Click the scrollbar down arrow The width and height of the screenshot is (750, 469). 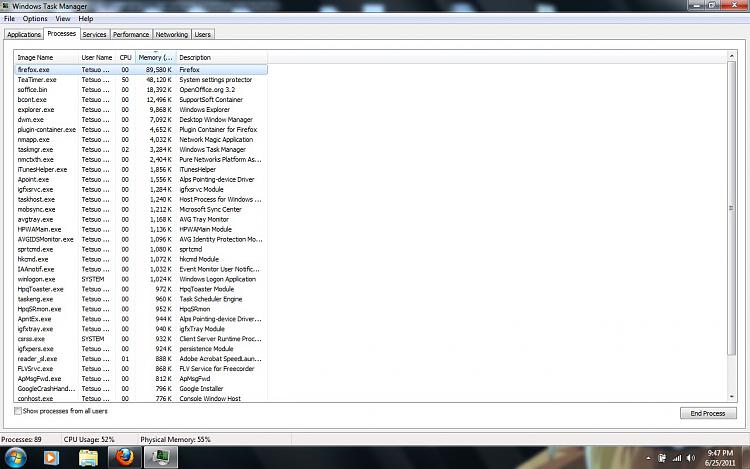pos(731,397)
